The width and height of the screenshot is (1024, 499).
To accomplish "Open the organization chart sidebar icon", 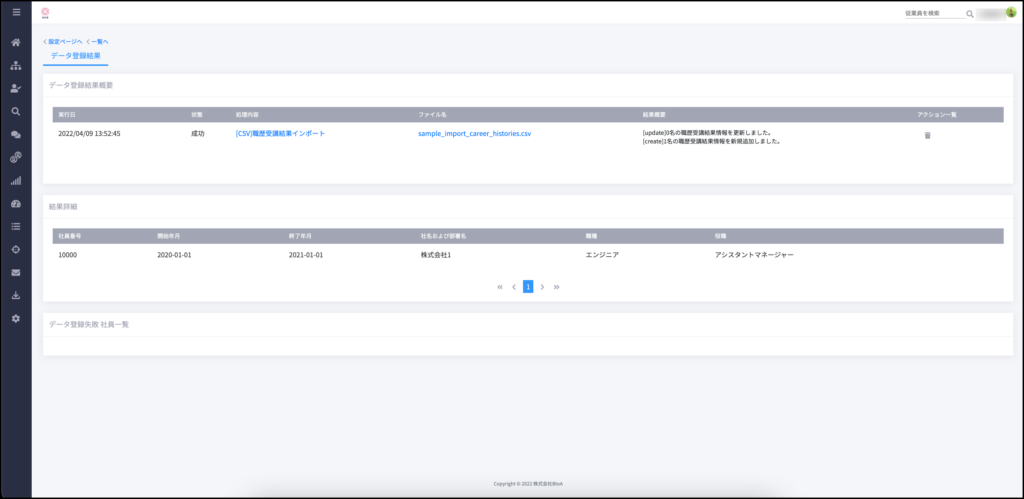I will [x=16, y=65].
